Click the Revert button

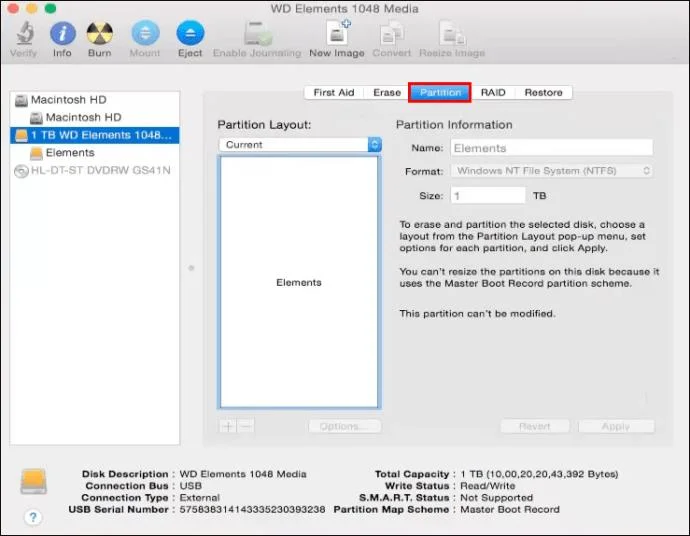click(x=535, y=426)
